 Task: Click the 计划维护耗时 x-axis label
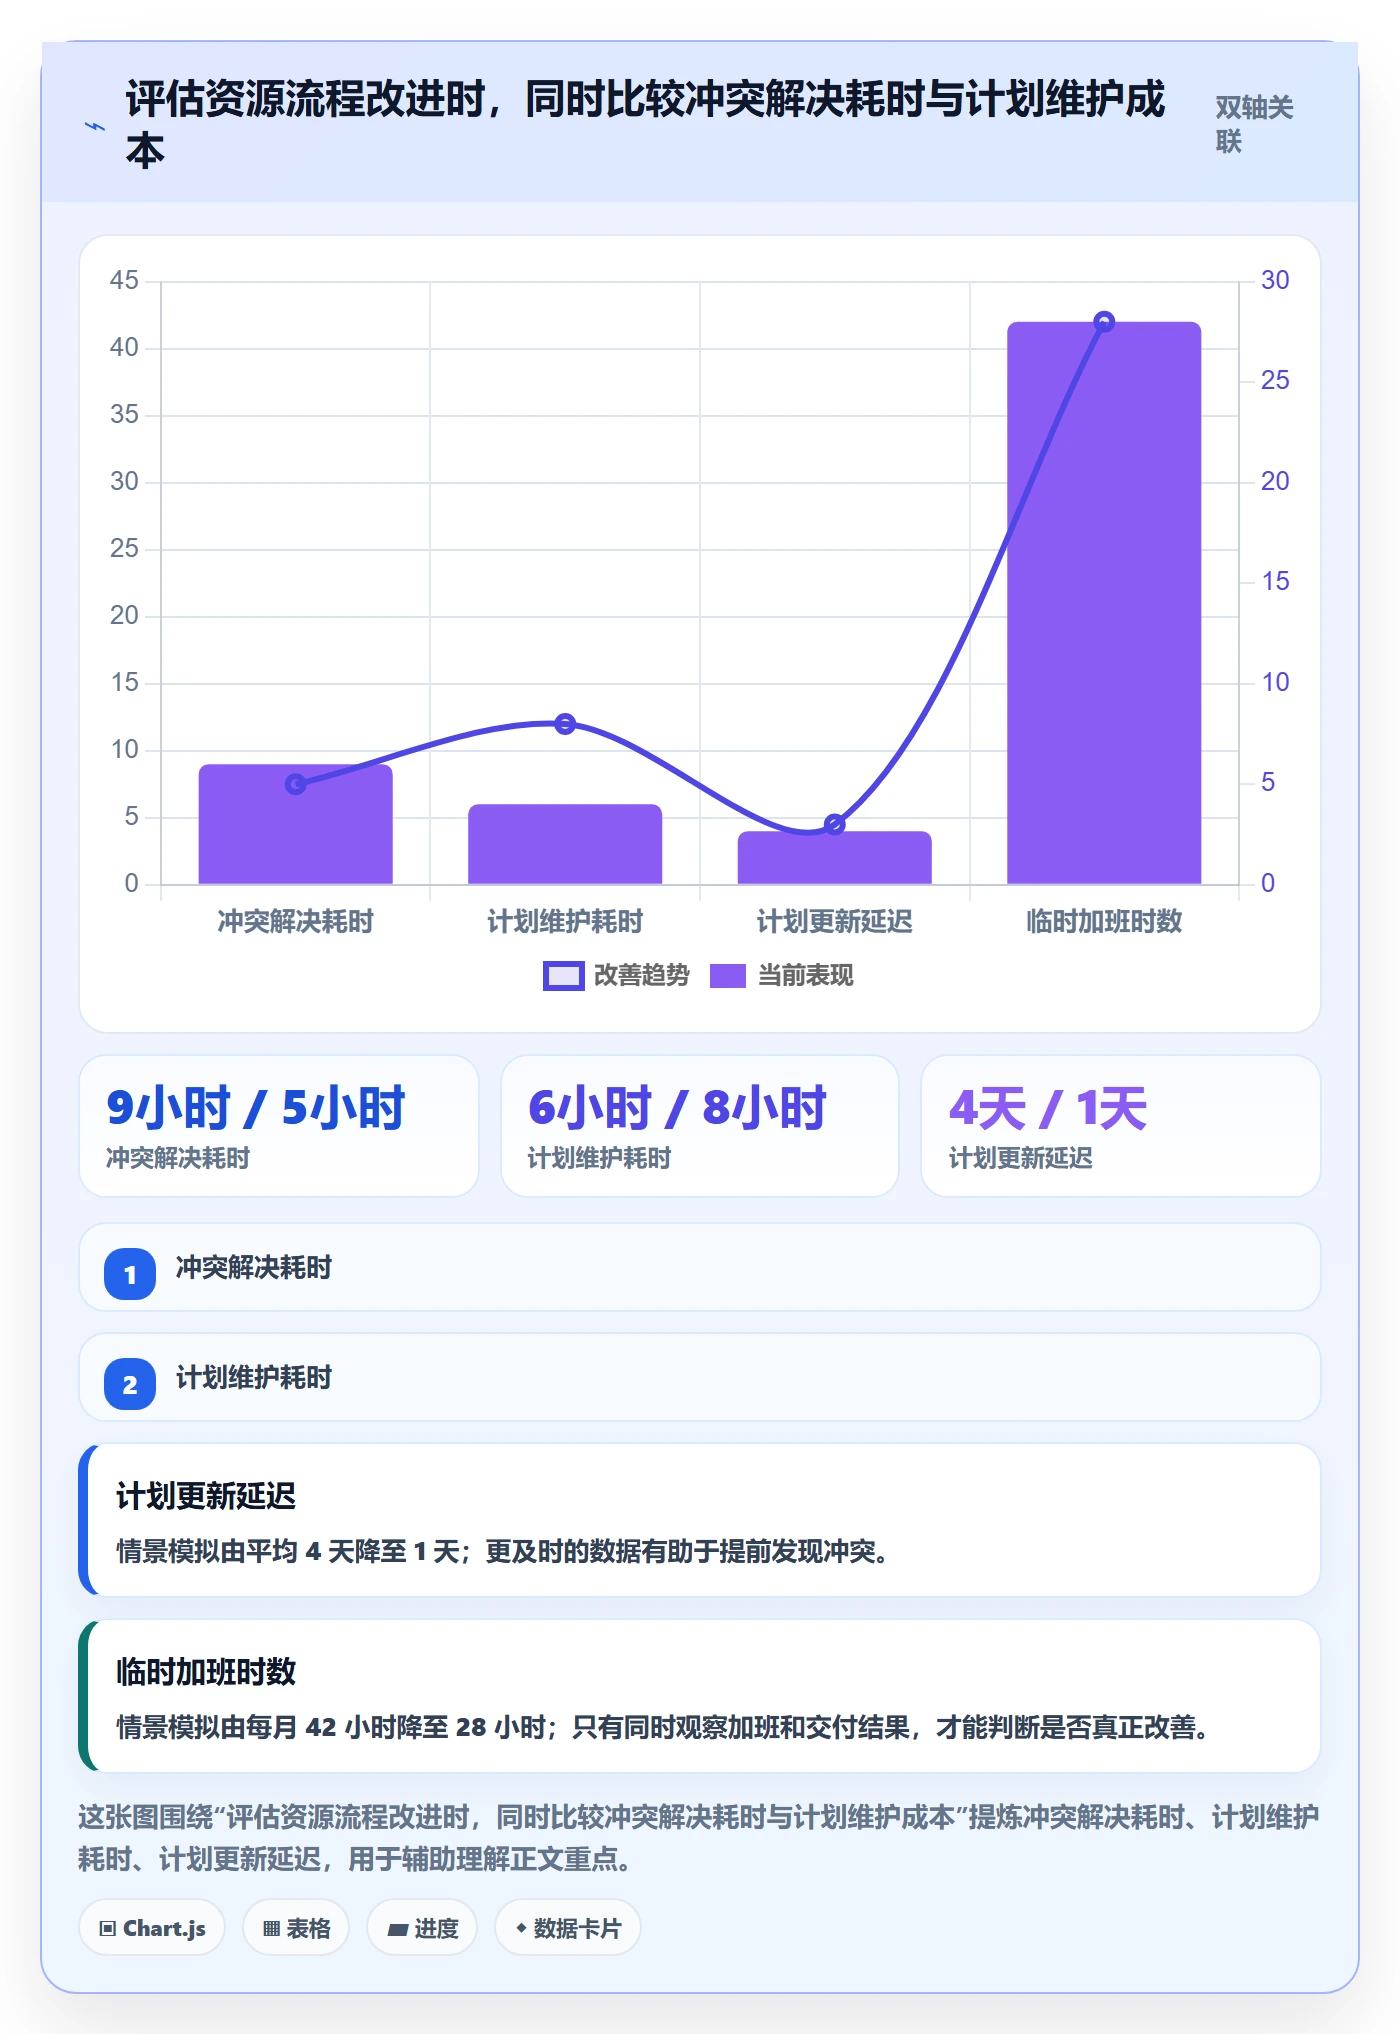click(x=565, y=921)
